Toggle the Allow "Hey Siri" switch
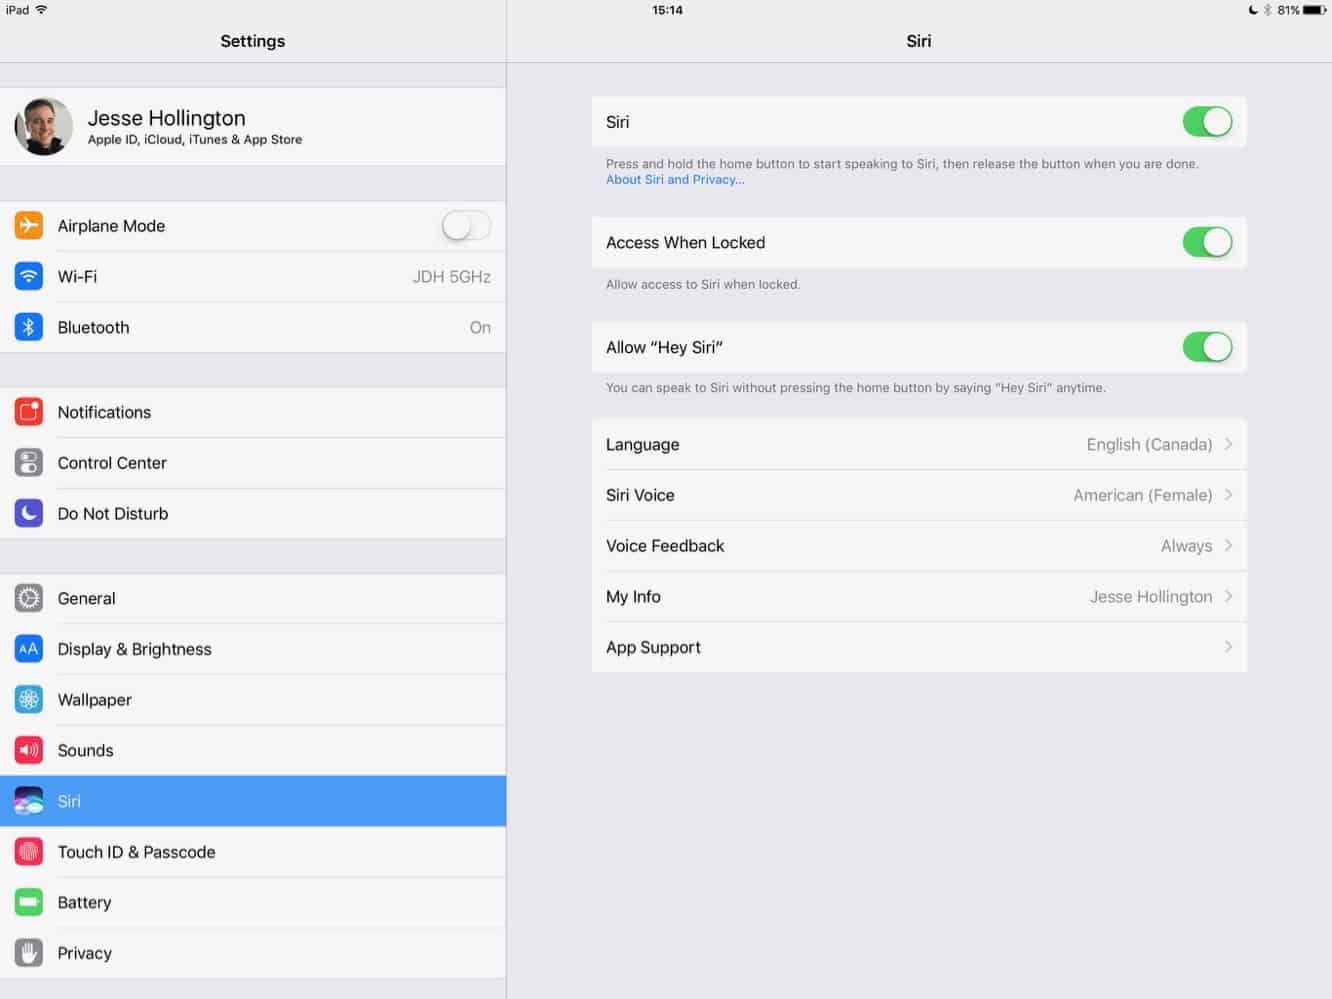 (1207, 347)
